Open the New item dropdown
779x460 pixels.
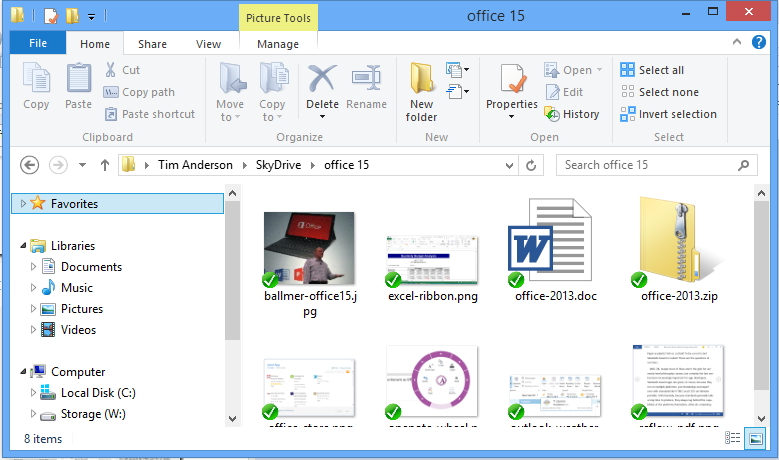pyautogui.click(x=458, y=70)
